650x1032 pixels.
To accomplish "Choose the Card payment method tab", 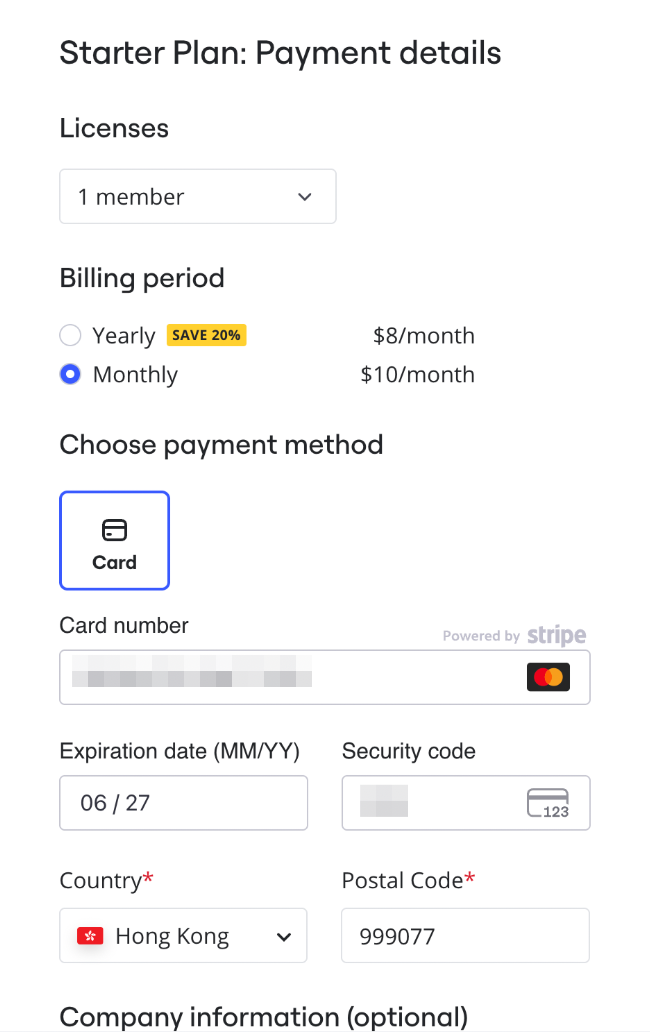I will (115, 541).
